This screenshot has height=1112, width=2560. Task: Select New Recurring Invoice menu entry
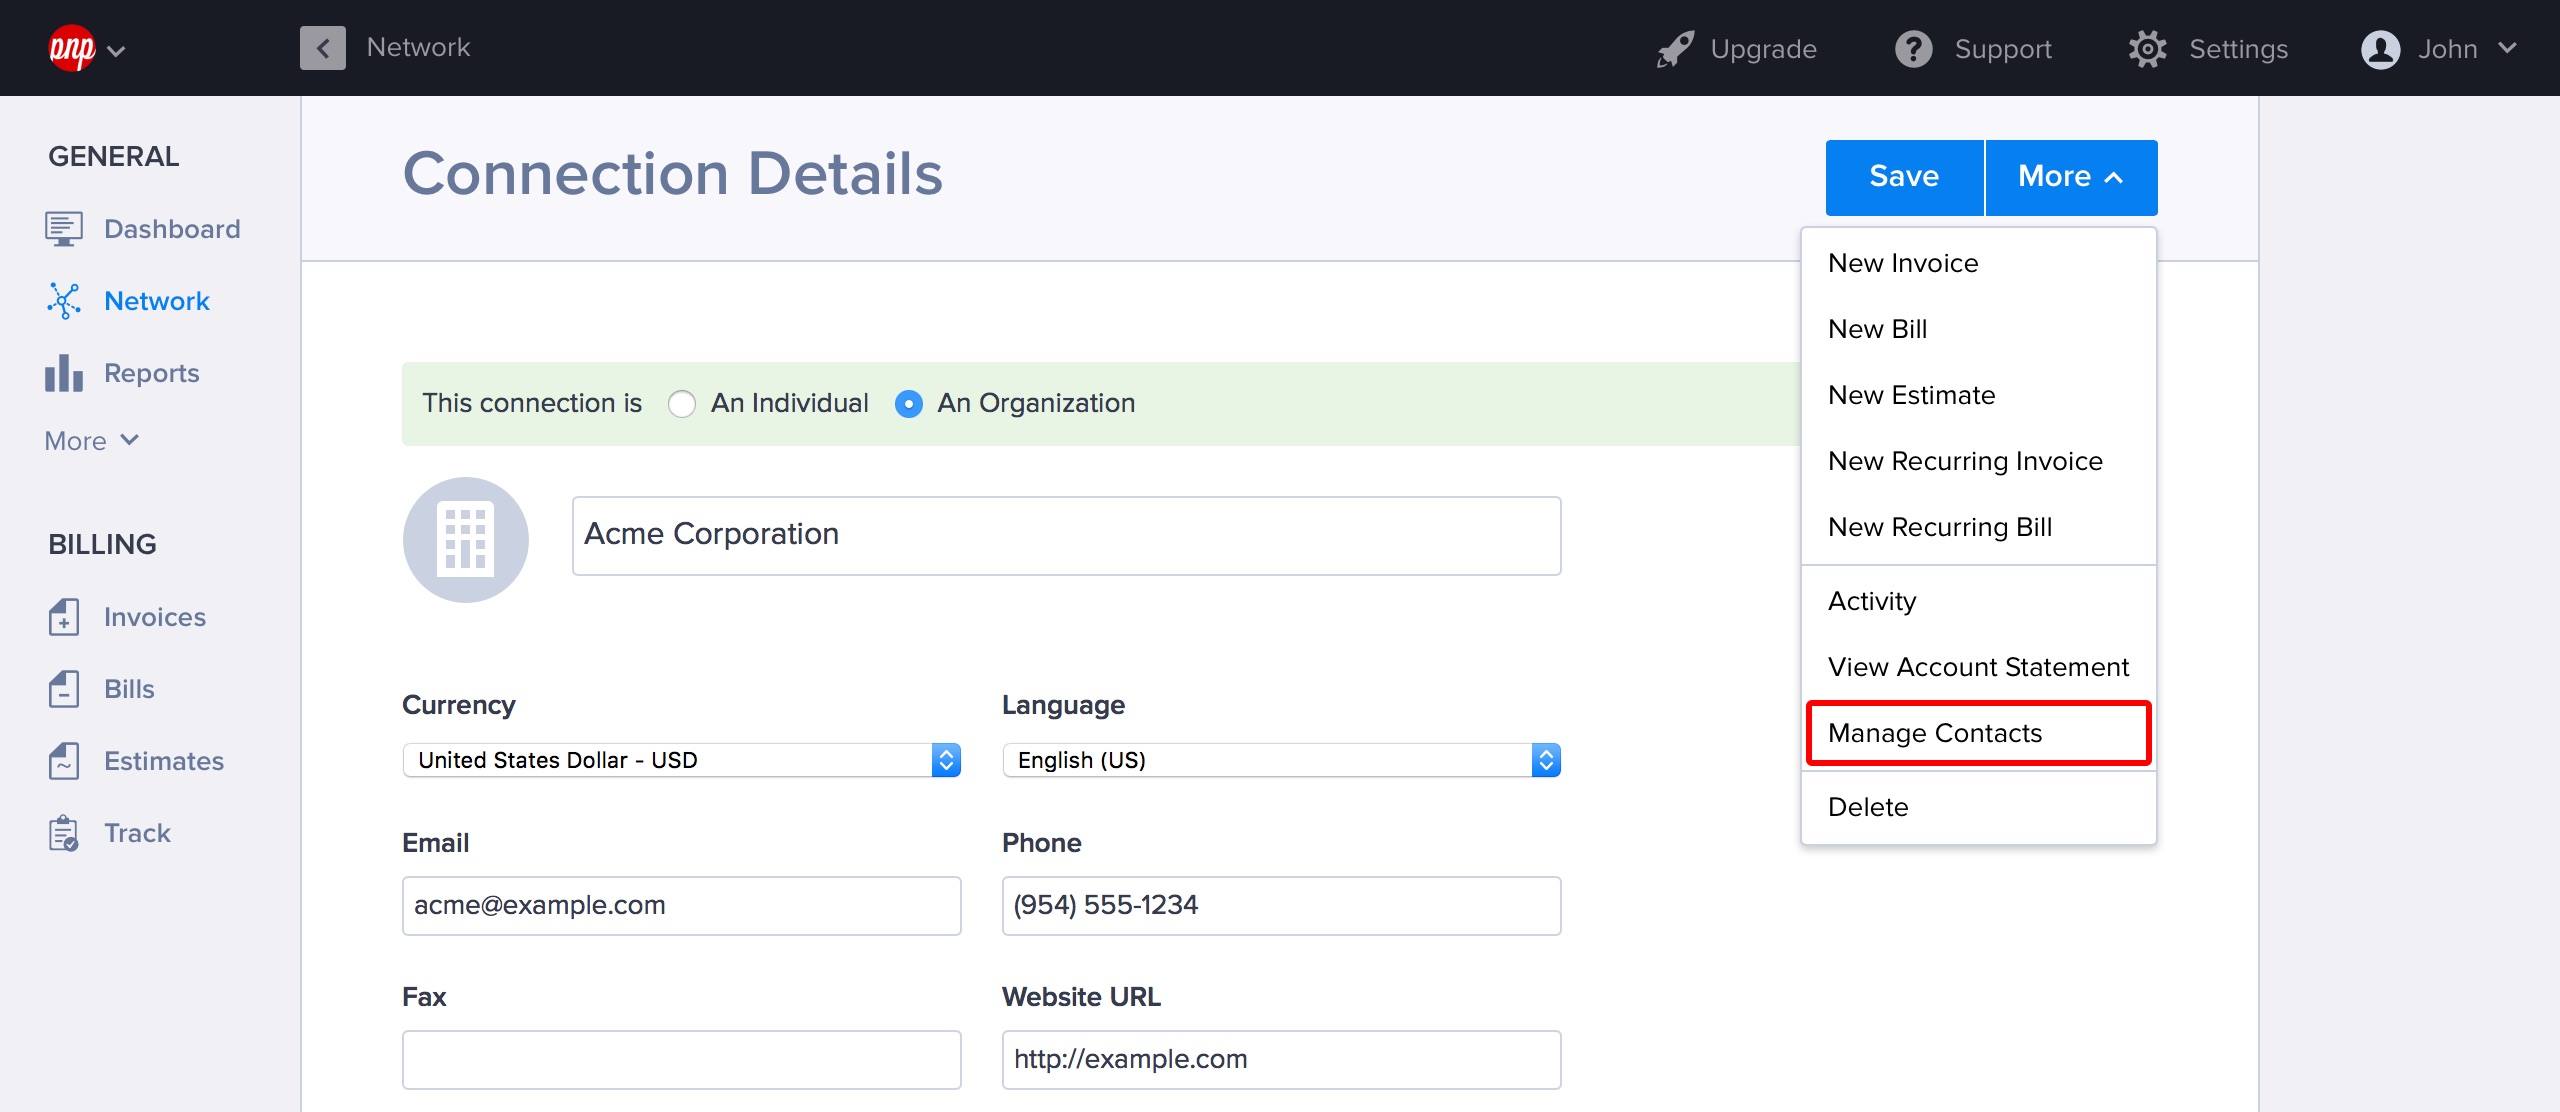(1965, 461)
